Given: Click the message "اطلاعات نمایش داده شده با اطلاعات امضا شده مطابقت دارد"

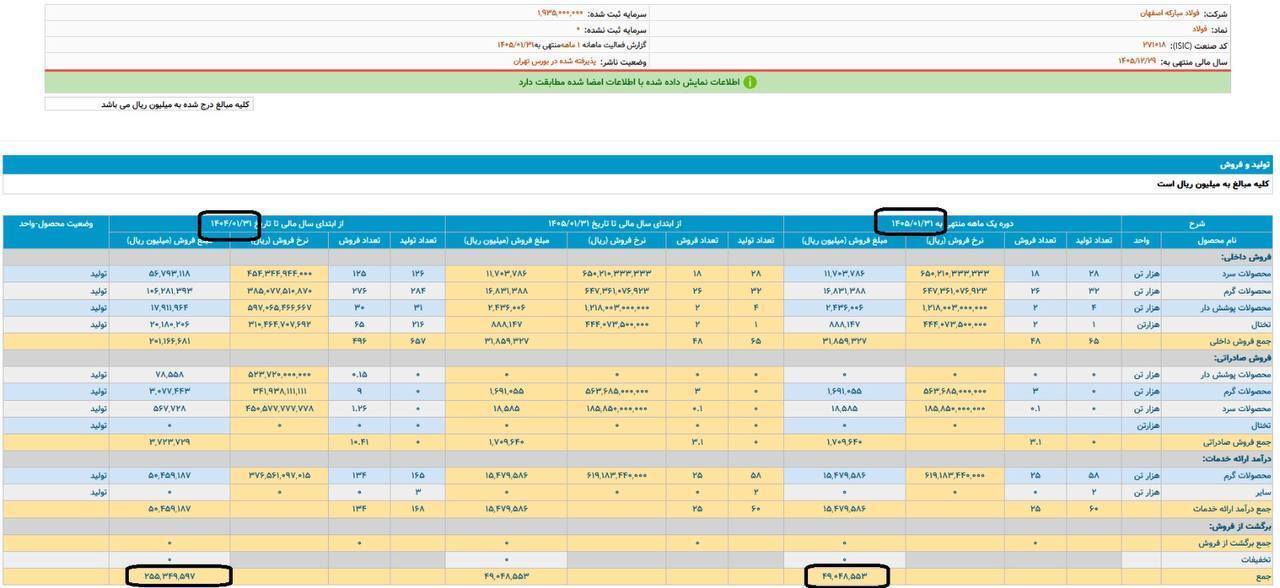Looking at the screenshot, I should click(x=629, y=82).
